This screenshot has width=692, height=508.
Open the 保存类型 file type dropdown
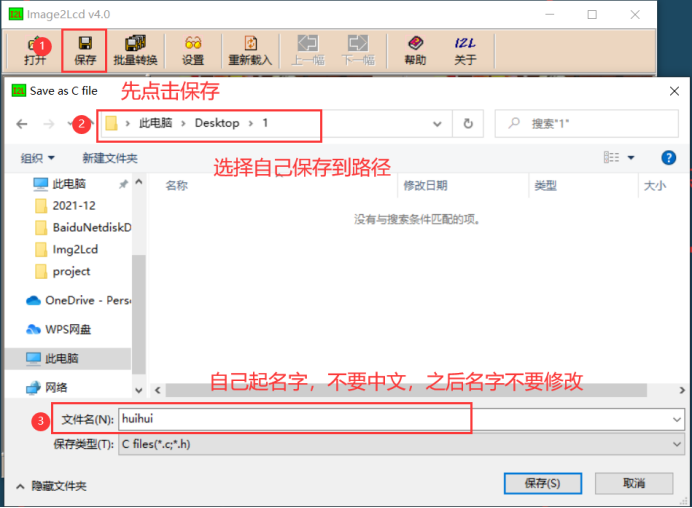pos(401,444)
